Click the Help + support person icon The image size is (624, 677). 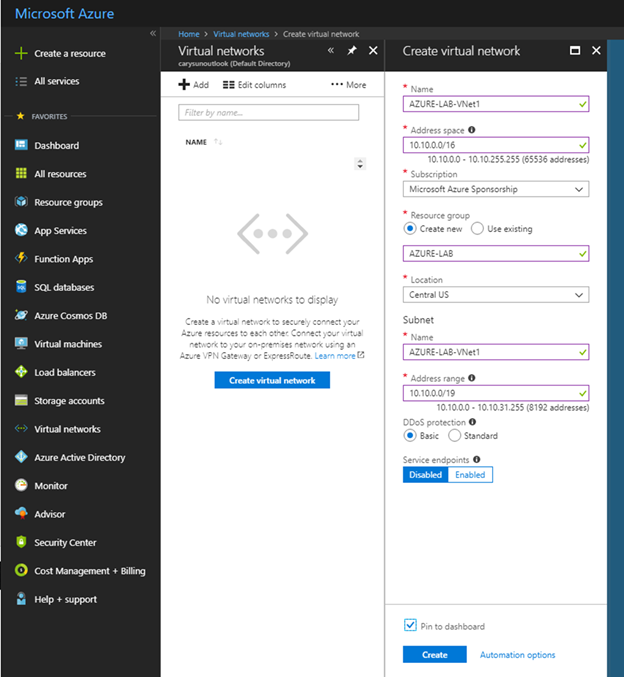(21, 599)
